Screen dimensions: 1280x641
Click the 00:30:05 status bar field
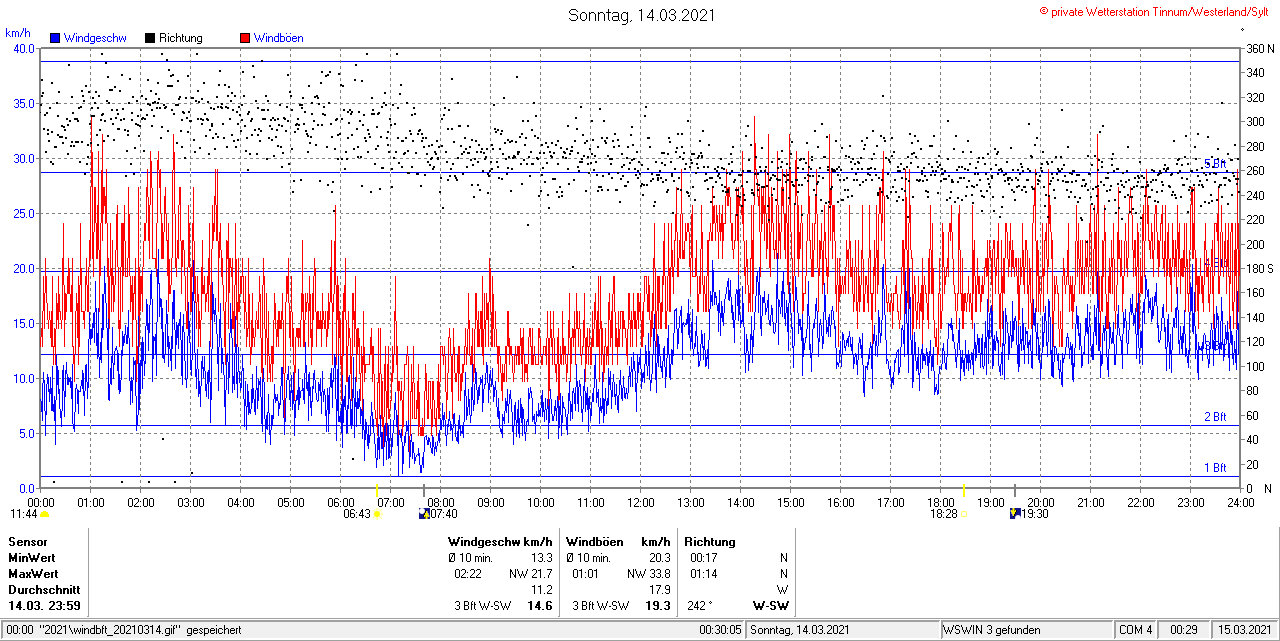coord(720,630)
